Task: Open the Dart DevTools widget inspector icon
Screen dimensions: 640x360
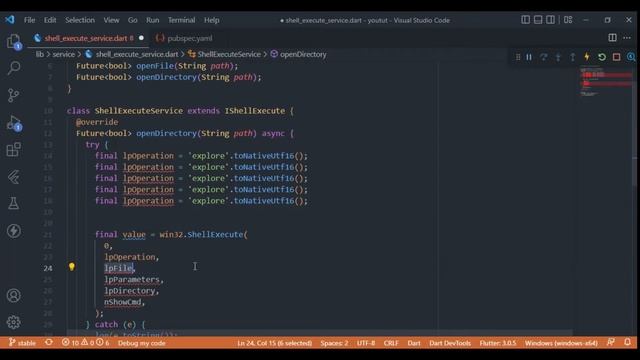Action: 631,57
